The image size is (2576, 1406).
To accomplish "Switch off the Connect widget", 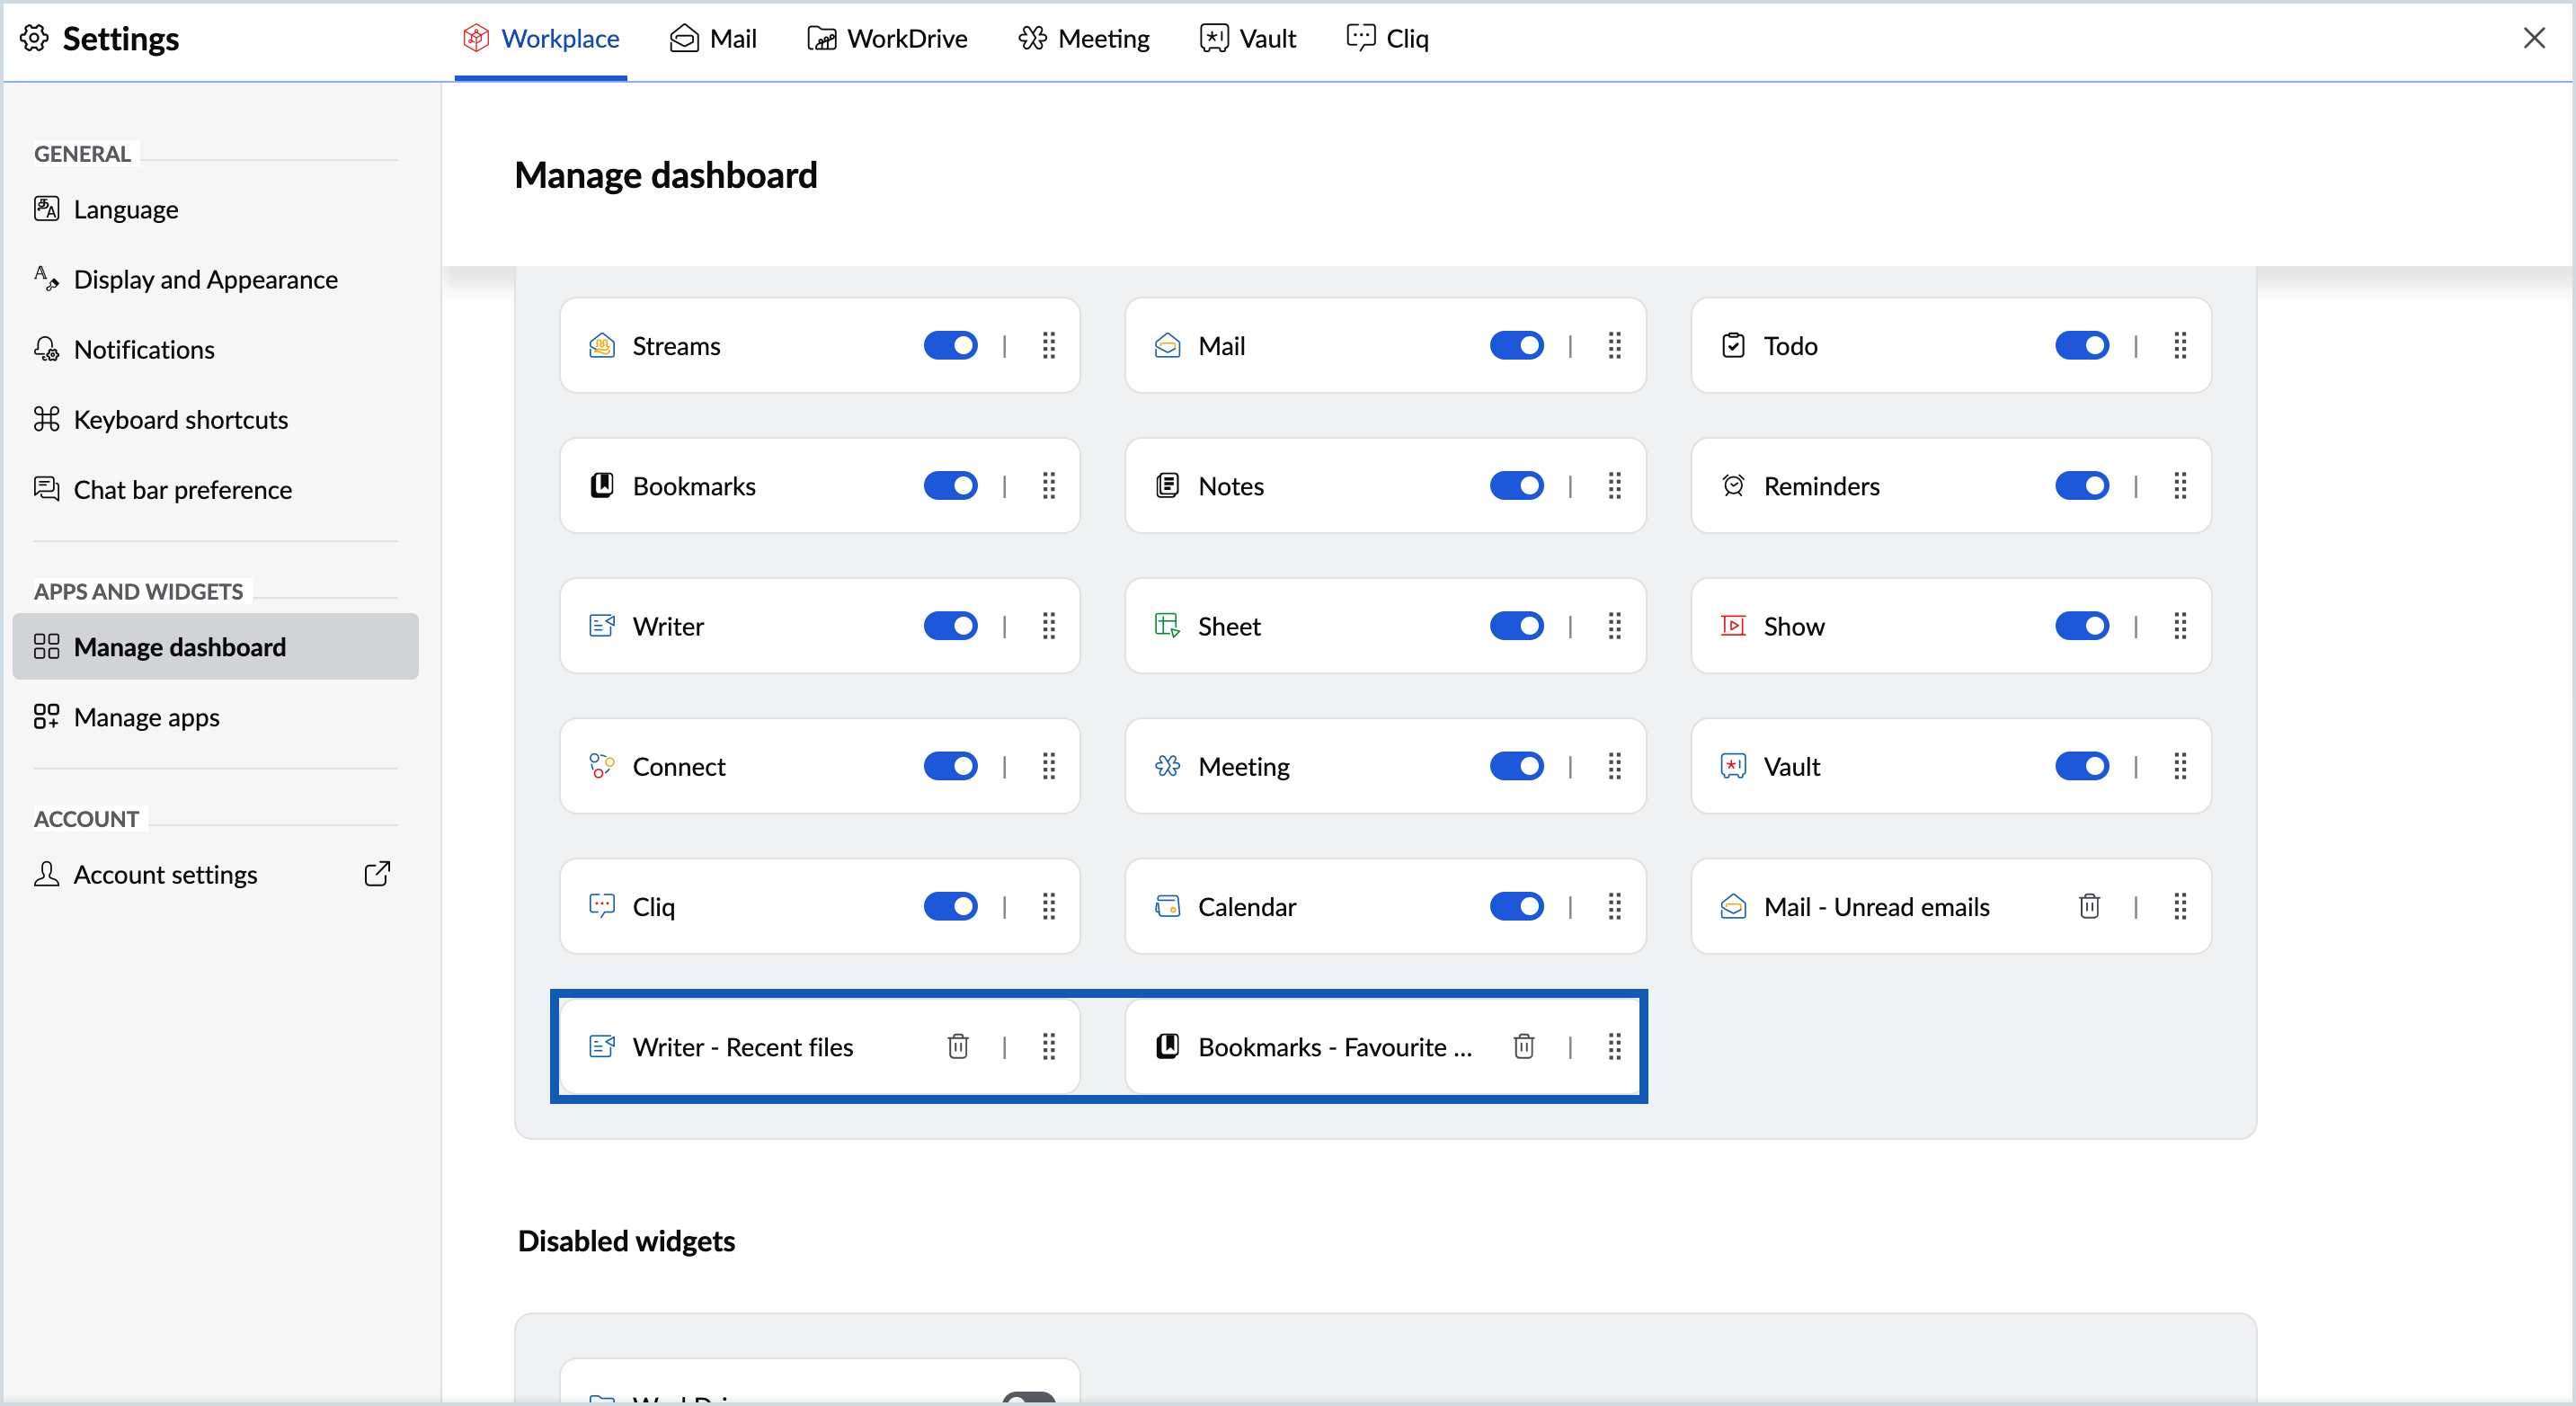I will coord(951,766).
